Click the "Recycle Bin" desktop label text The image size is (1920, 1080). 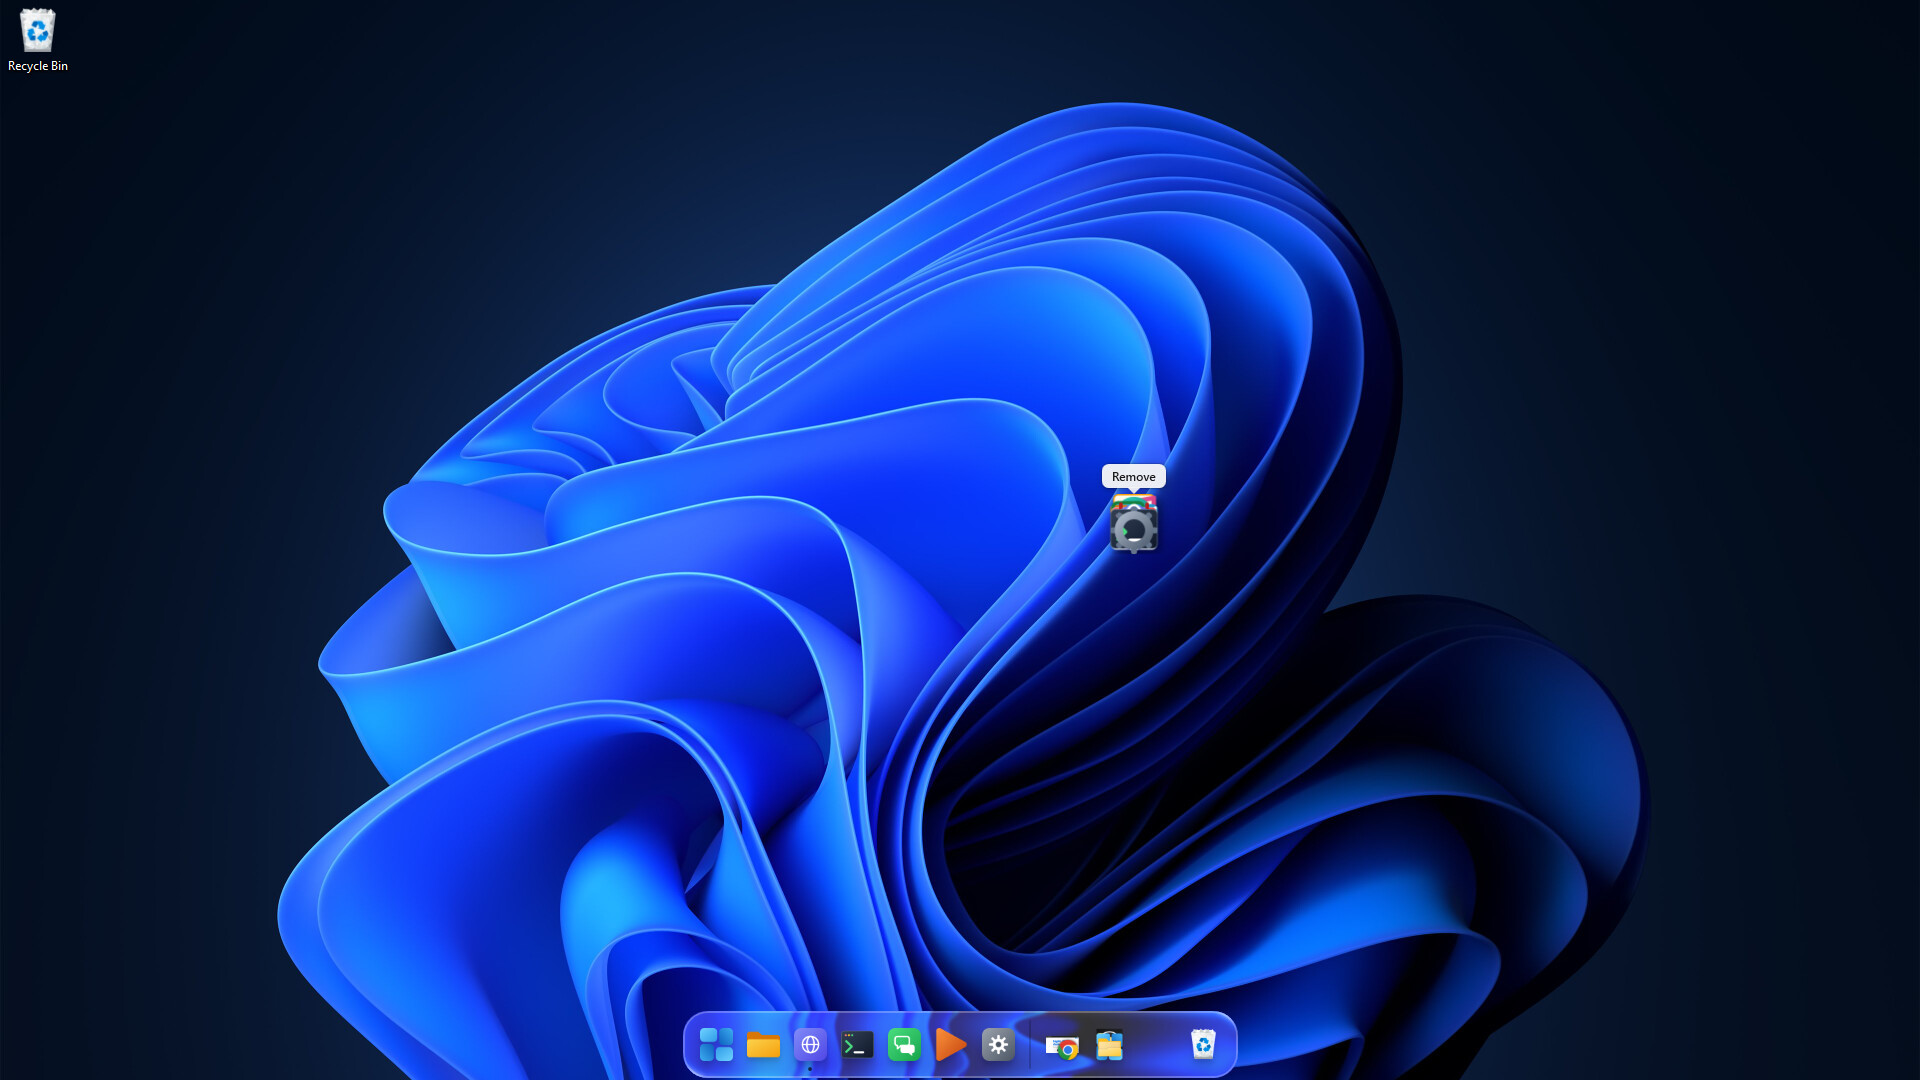38,66
